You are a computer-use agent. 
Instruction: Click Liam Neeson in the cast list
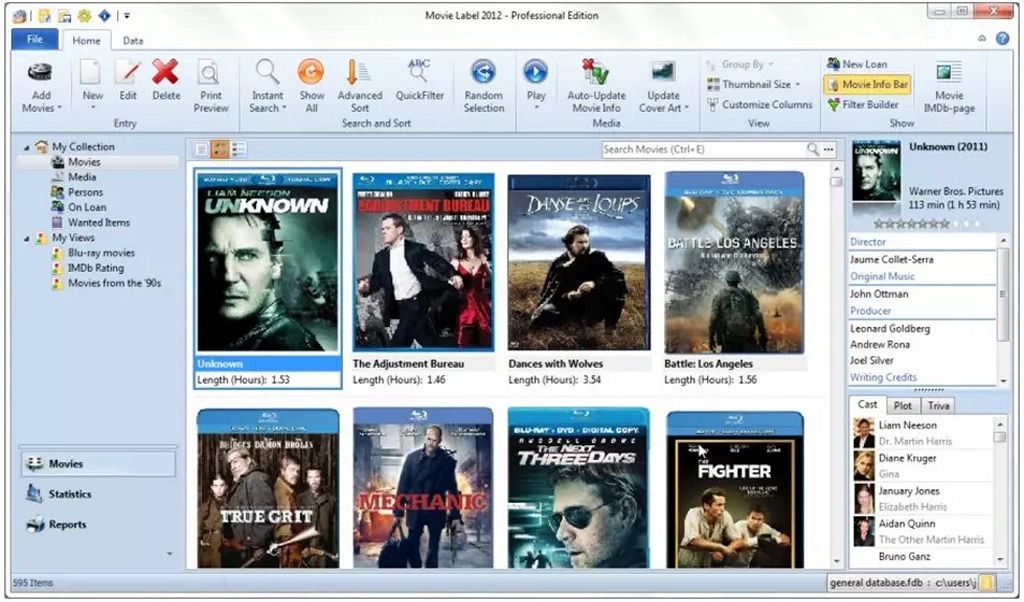pyautogui.click(x=907, y=425)
